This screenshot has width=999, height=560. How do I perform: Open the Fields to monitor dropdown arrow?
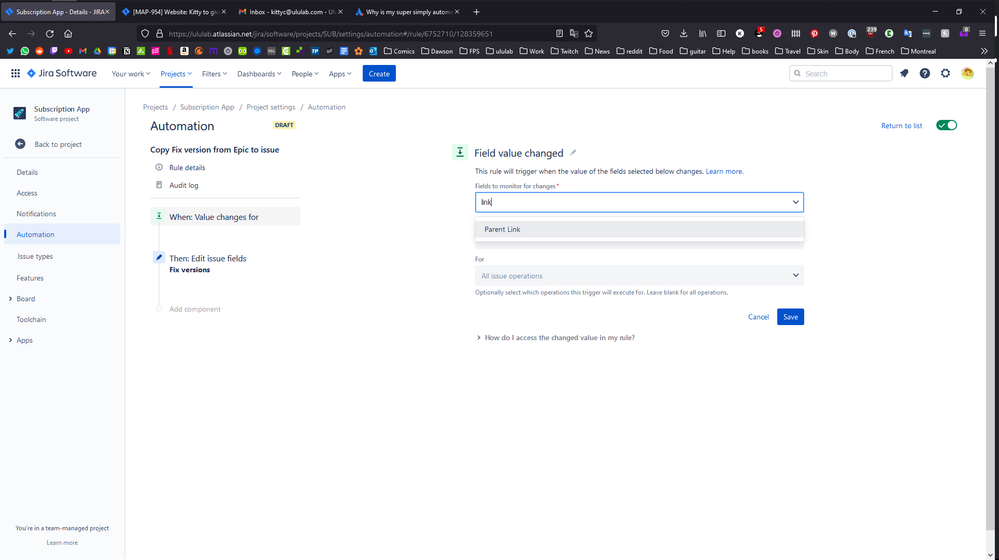pos(795,202)
